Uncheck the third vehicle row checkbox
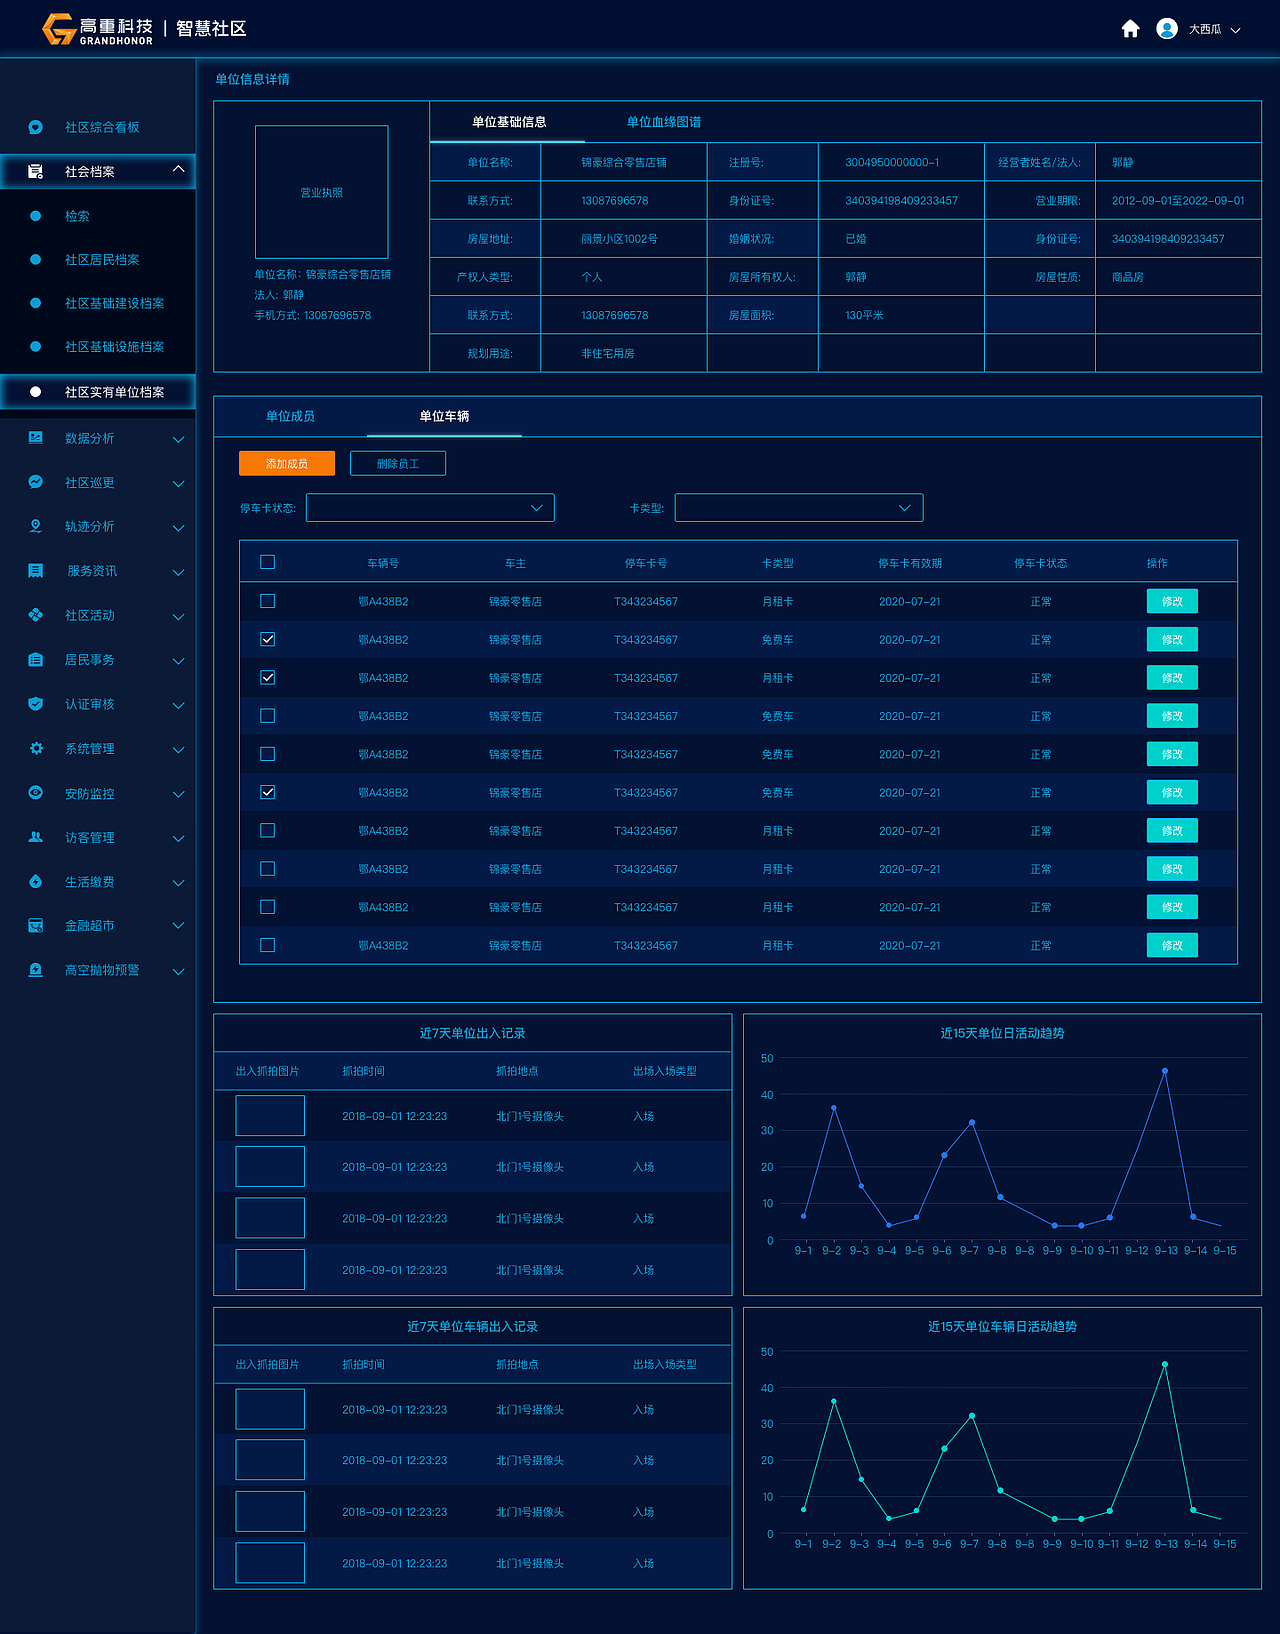 (x=267, y=677)
